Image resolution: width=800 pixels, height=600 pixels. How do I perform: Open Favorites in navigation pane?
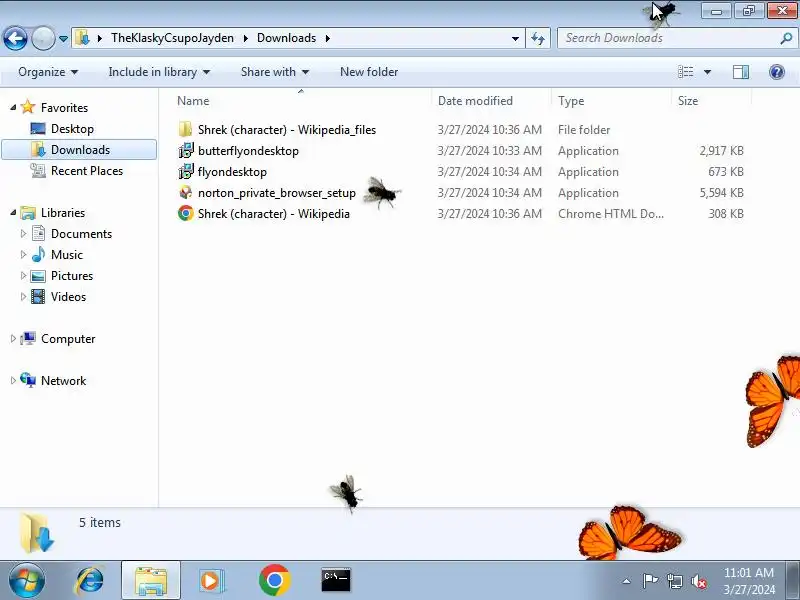tap(64, 108)
